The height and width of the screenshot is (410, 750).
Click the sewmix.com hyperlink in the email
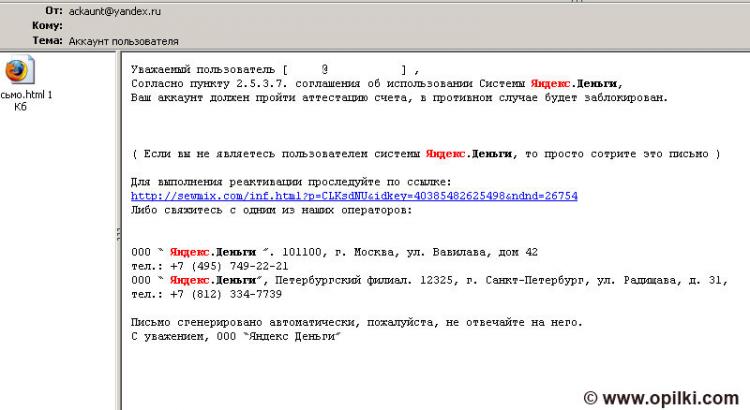pos(354,197)
